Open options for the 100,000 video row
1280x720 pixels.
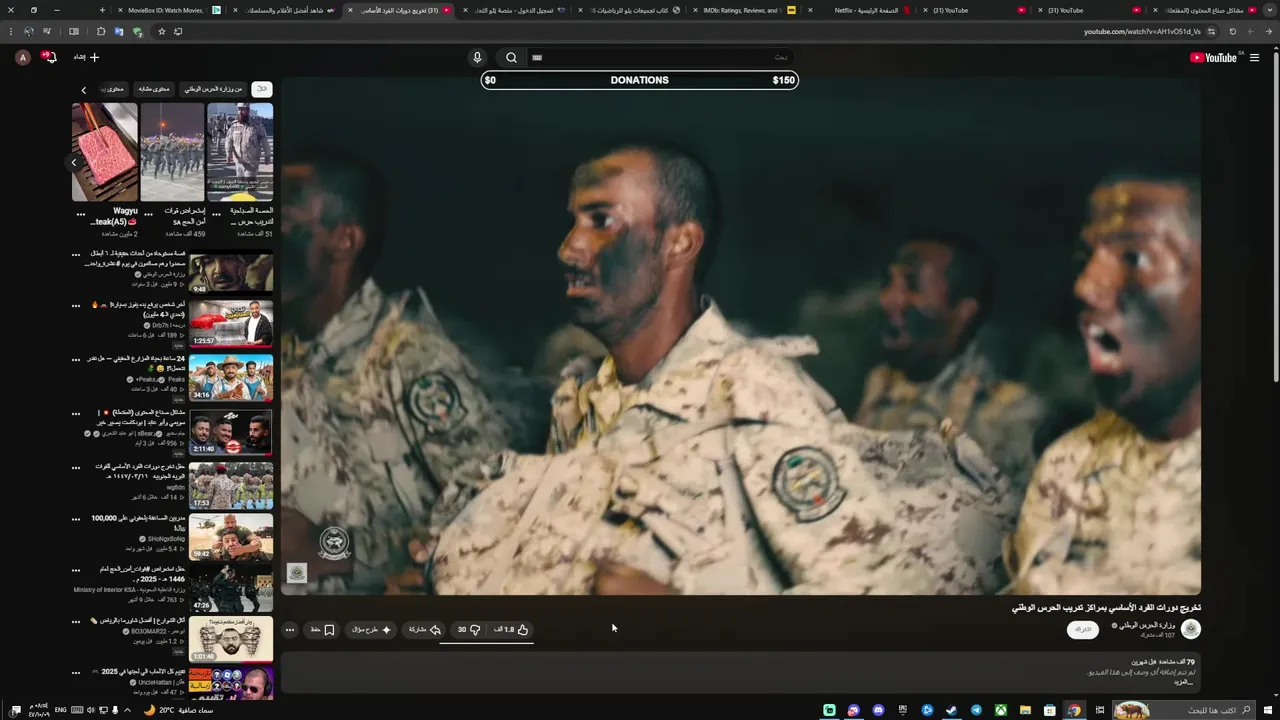[76, 518]
